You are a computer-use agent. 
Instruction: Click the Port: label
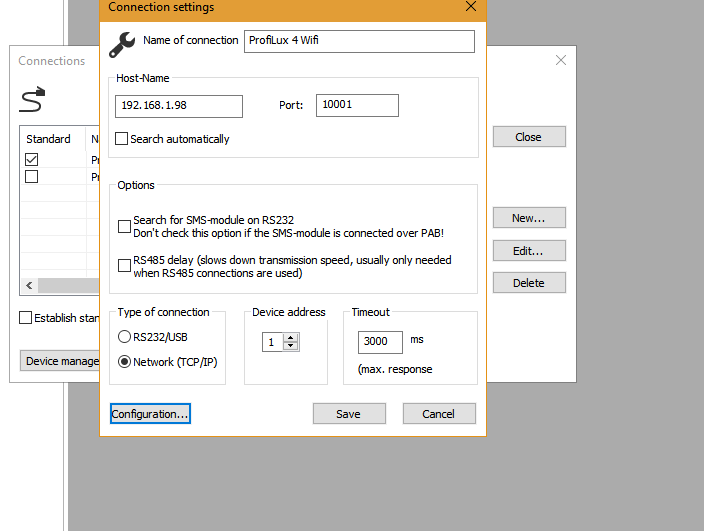click(291, 105)
